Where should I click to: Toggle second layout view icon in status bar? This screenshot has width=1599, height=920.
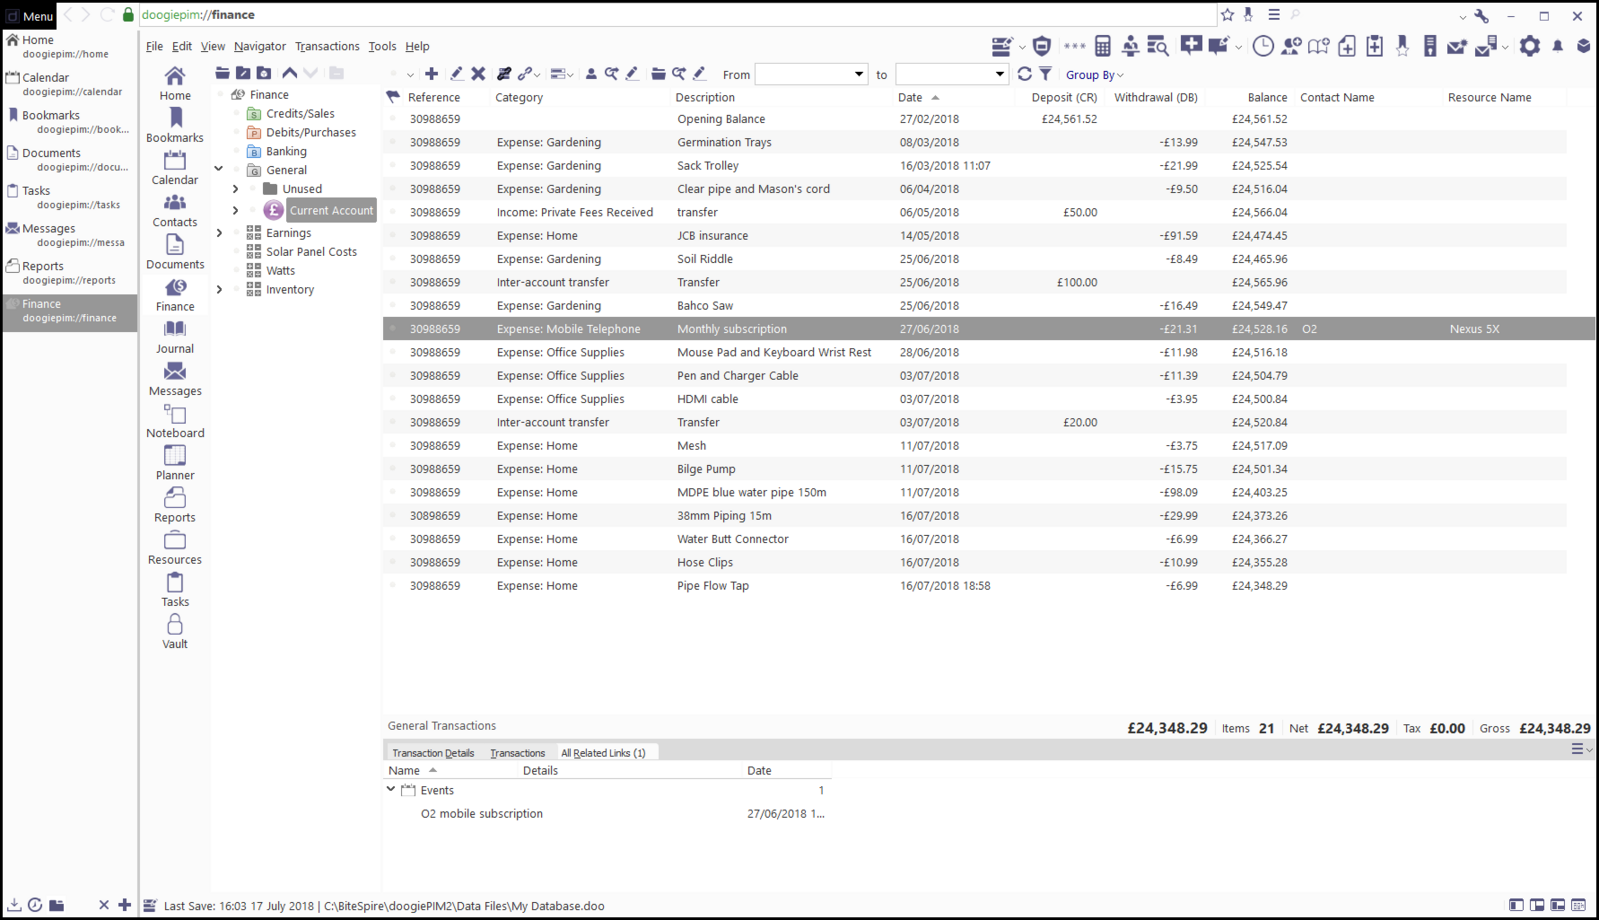tap(1537, 905)
